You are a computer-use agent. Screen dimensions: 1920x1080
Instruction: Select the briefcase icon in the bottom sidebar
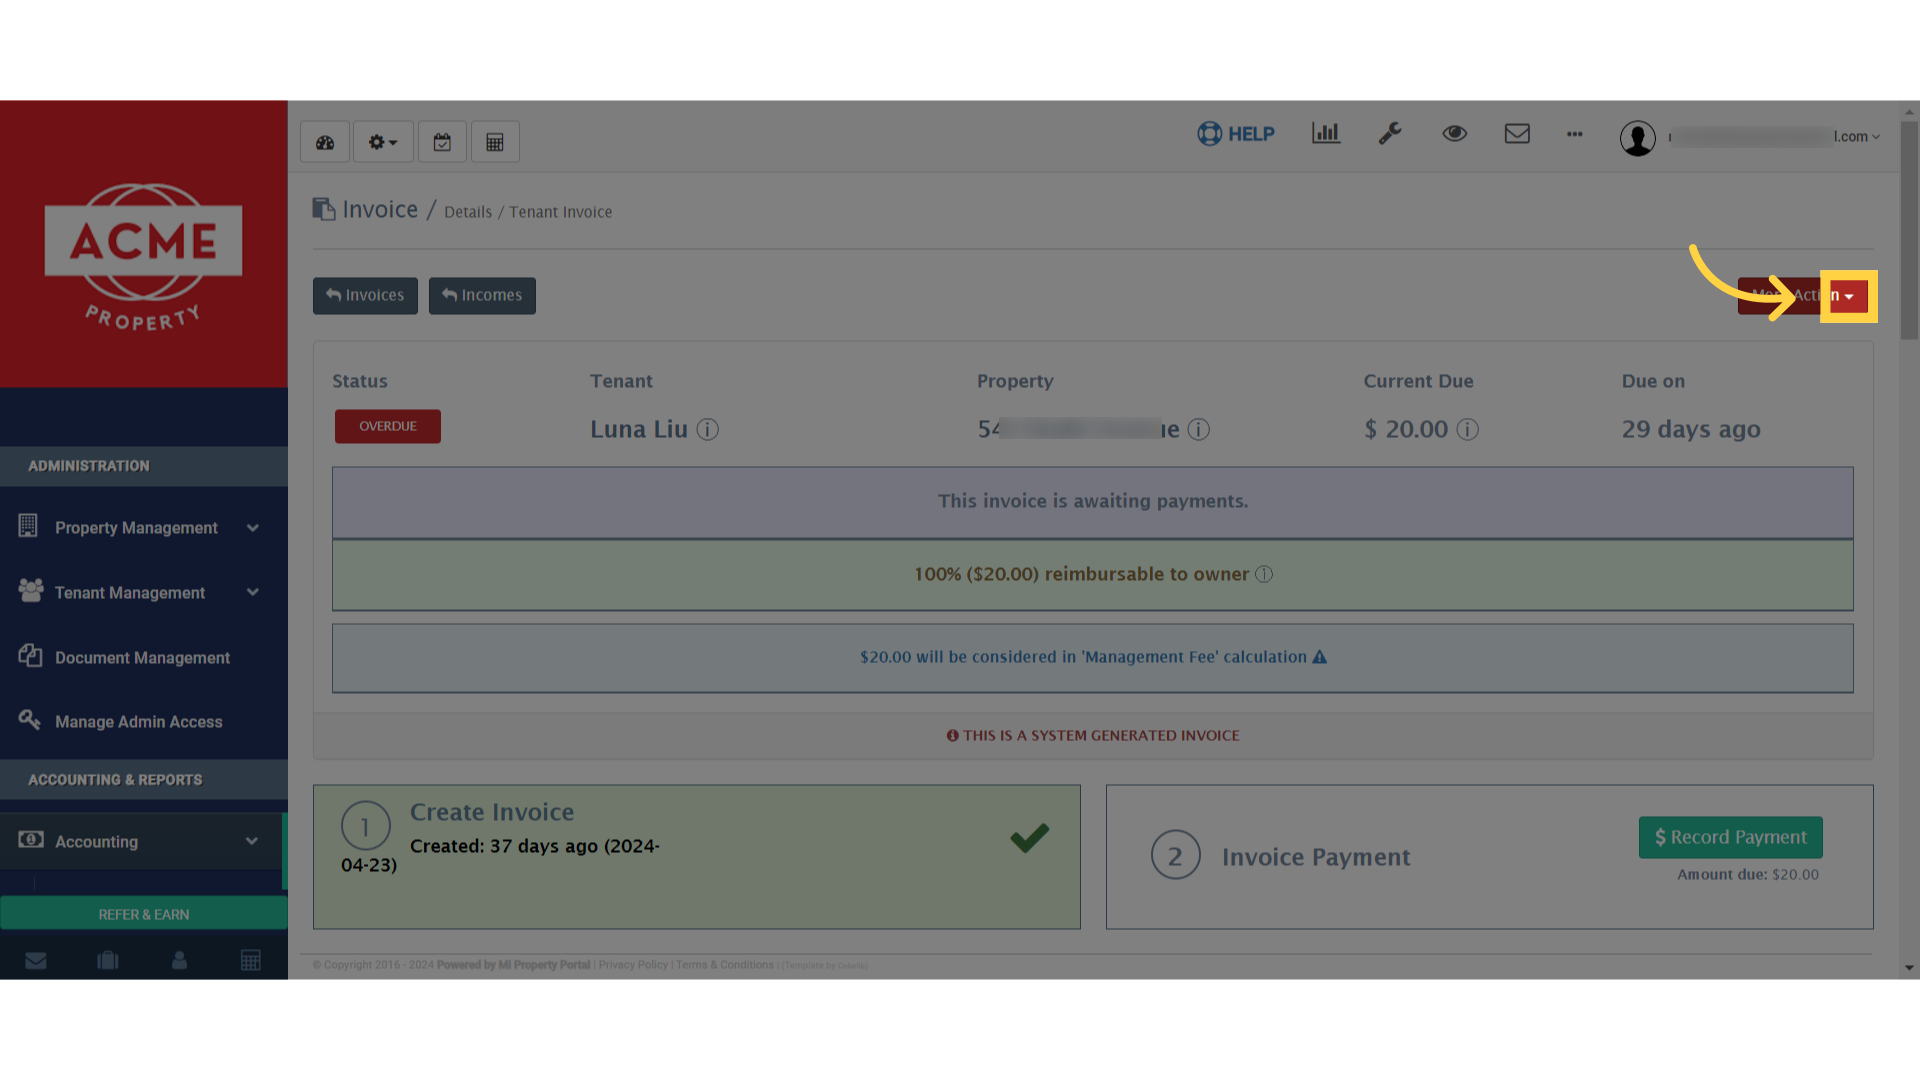pos(107,960)
